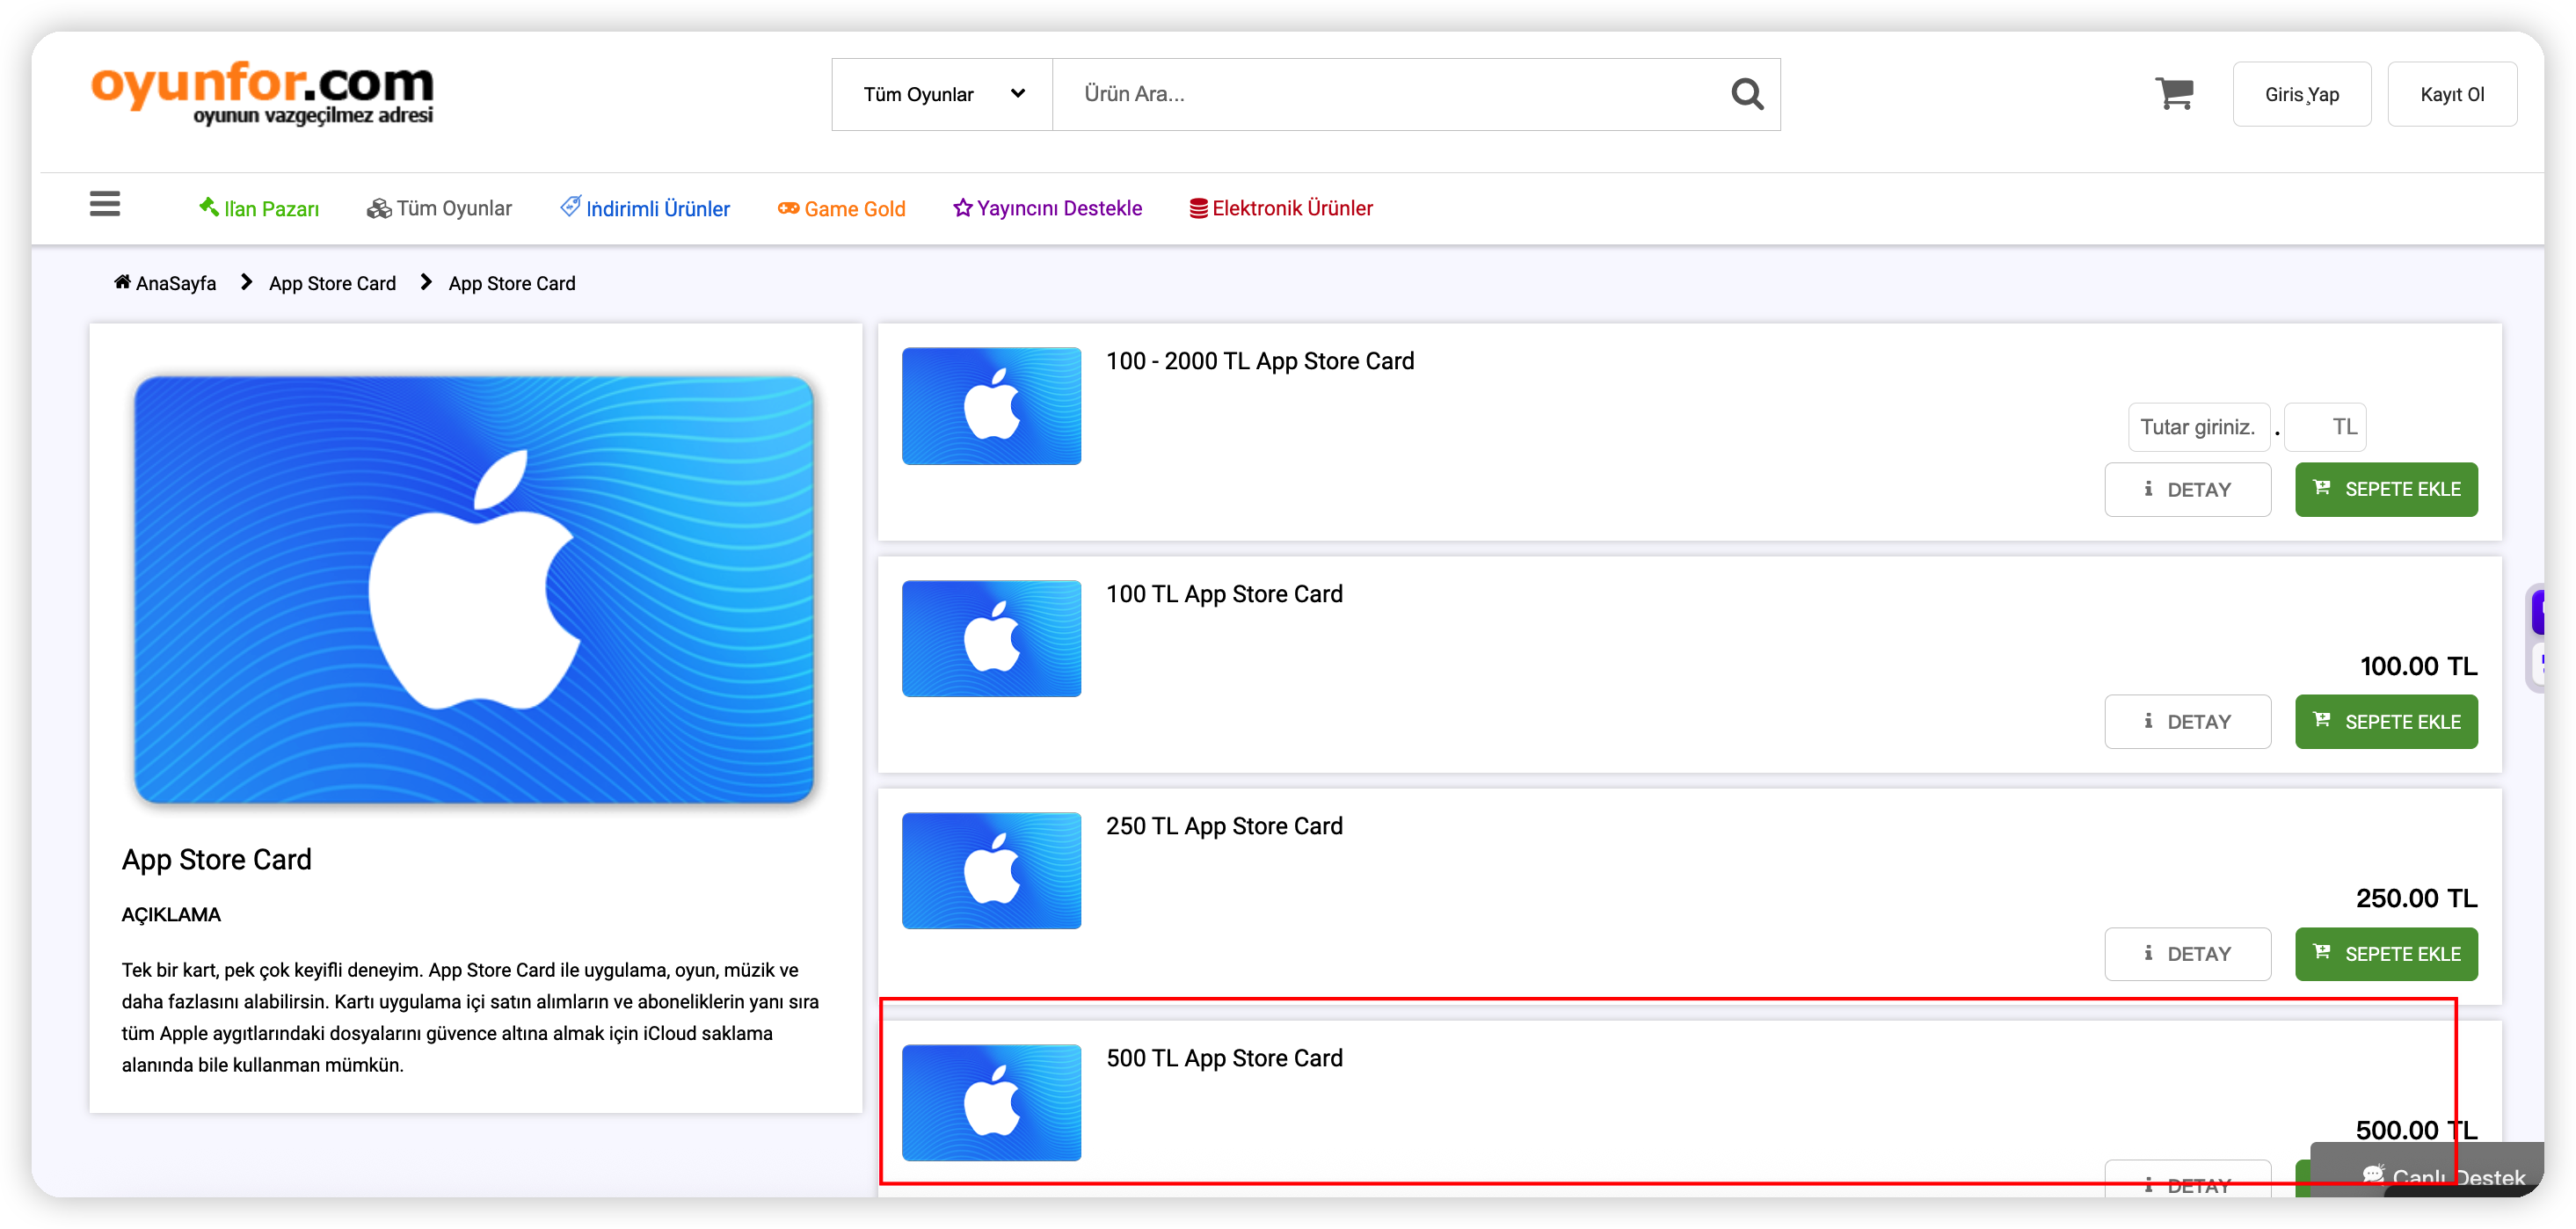Click the large App Store Card image

pyautogui.click(x=474, y=590)
